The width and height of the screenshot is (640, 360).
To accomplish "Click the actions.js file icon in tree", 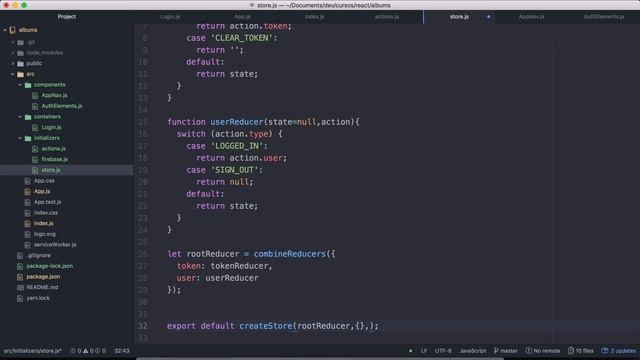I will pyautogui.click(x=35, y=149).
